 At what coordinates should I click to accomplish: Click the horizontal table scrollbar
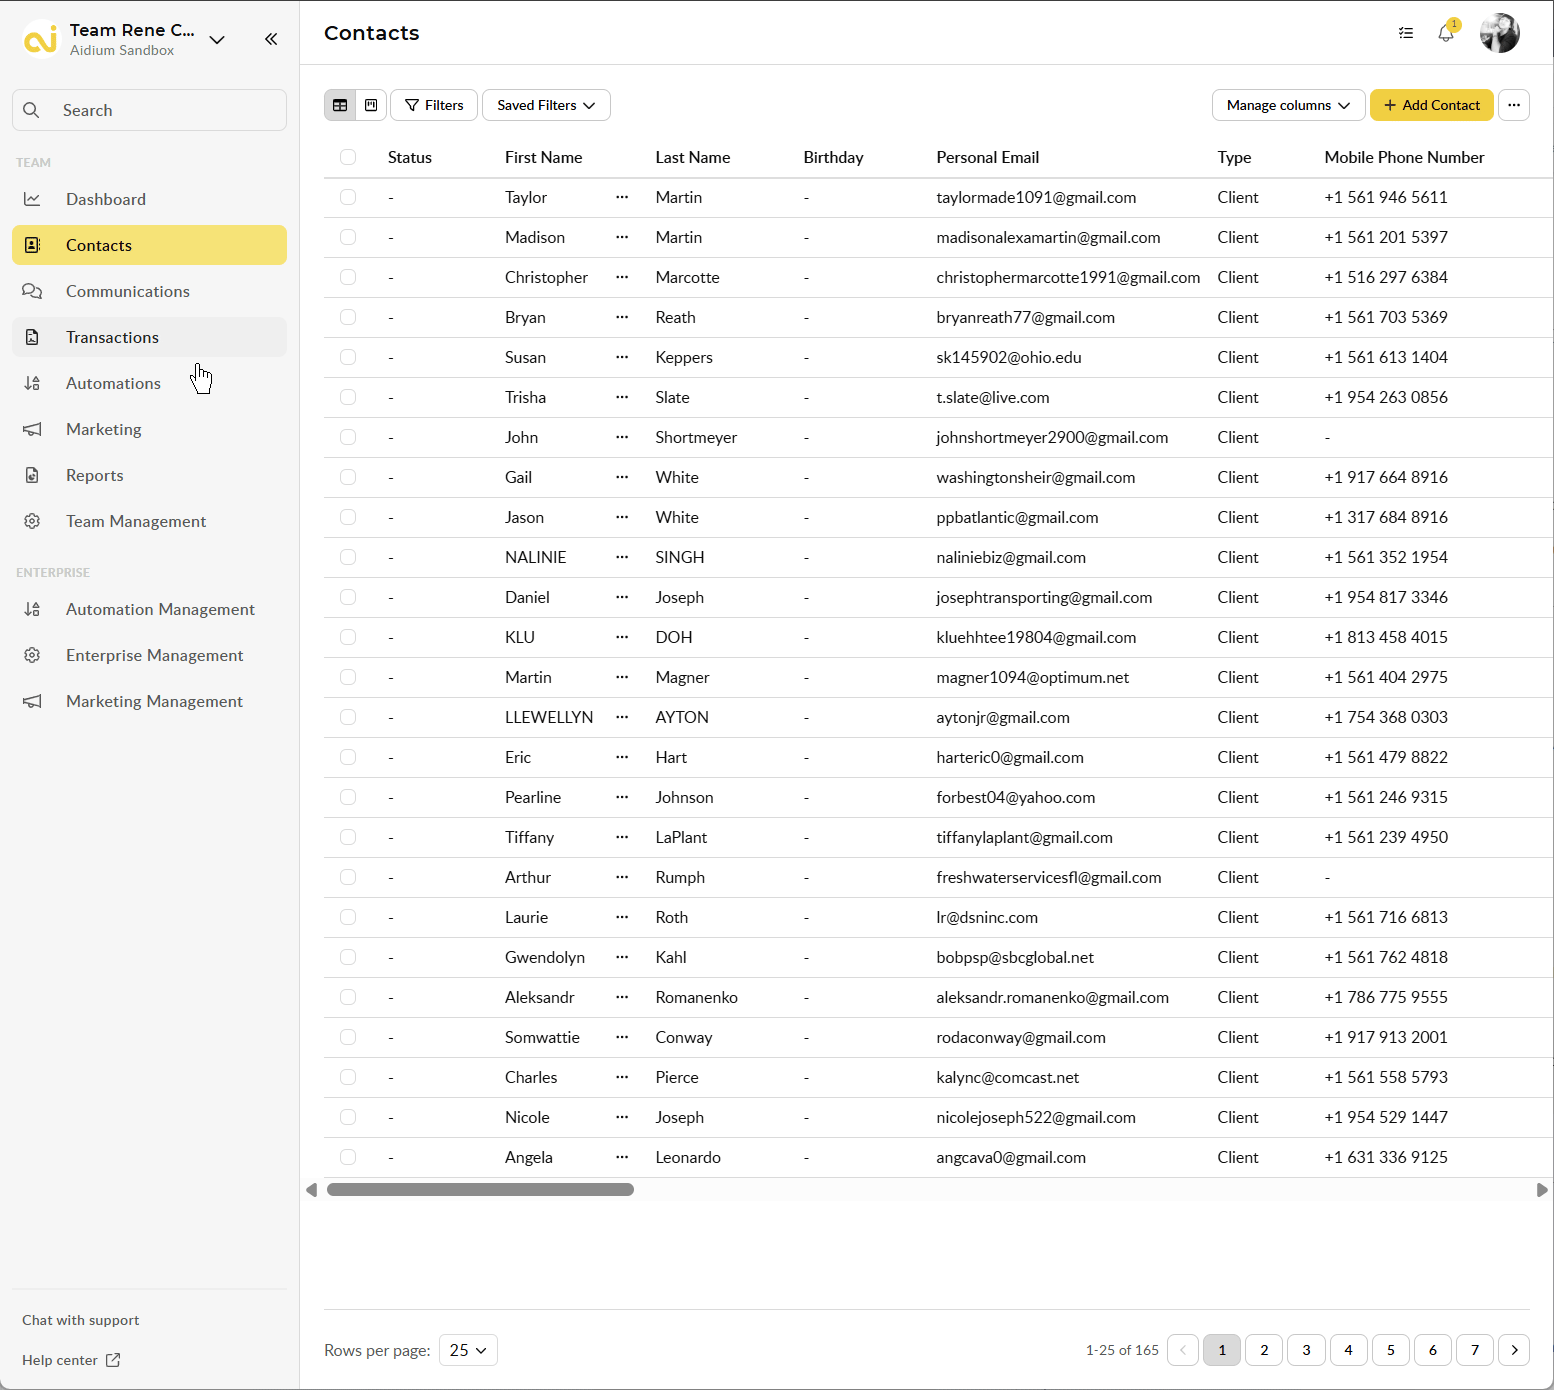(x=480, y=1190)
